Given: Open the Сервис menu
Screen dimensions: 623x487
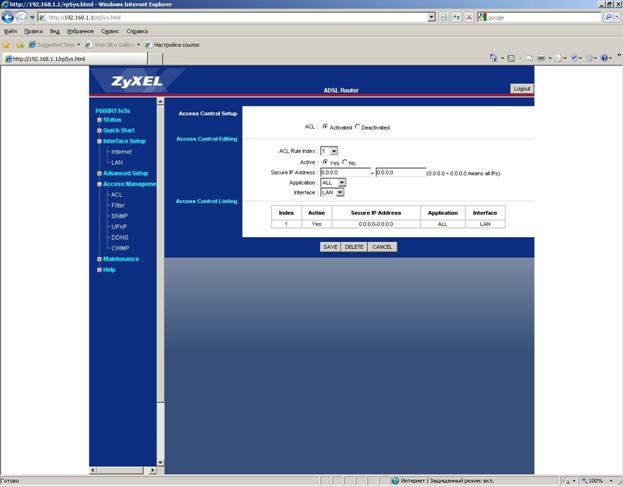Looking at the screenshot, I should point(110,31).
